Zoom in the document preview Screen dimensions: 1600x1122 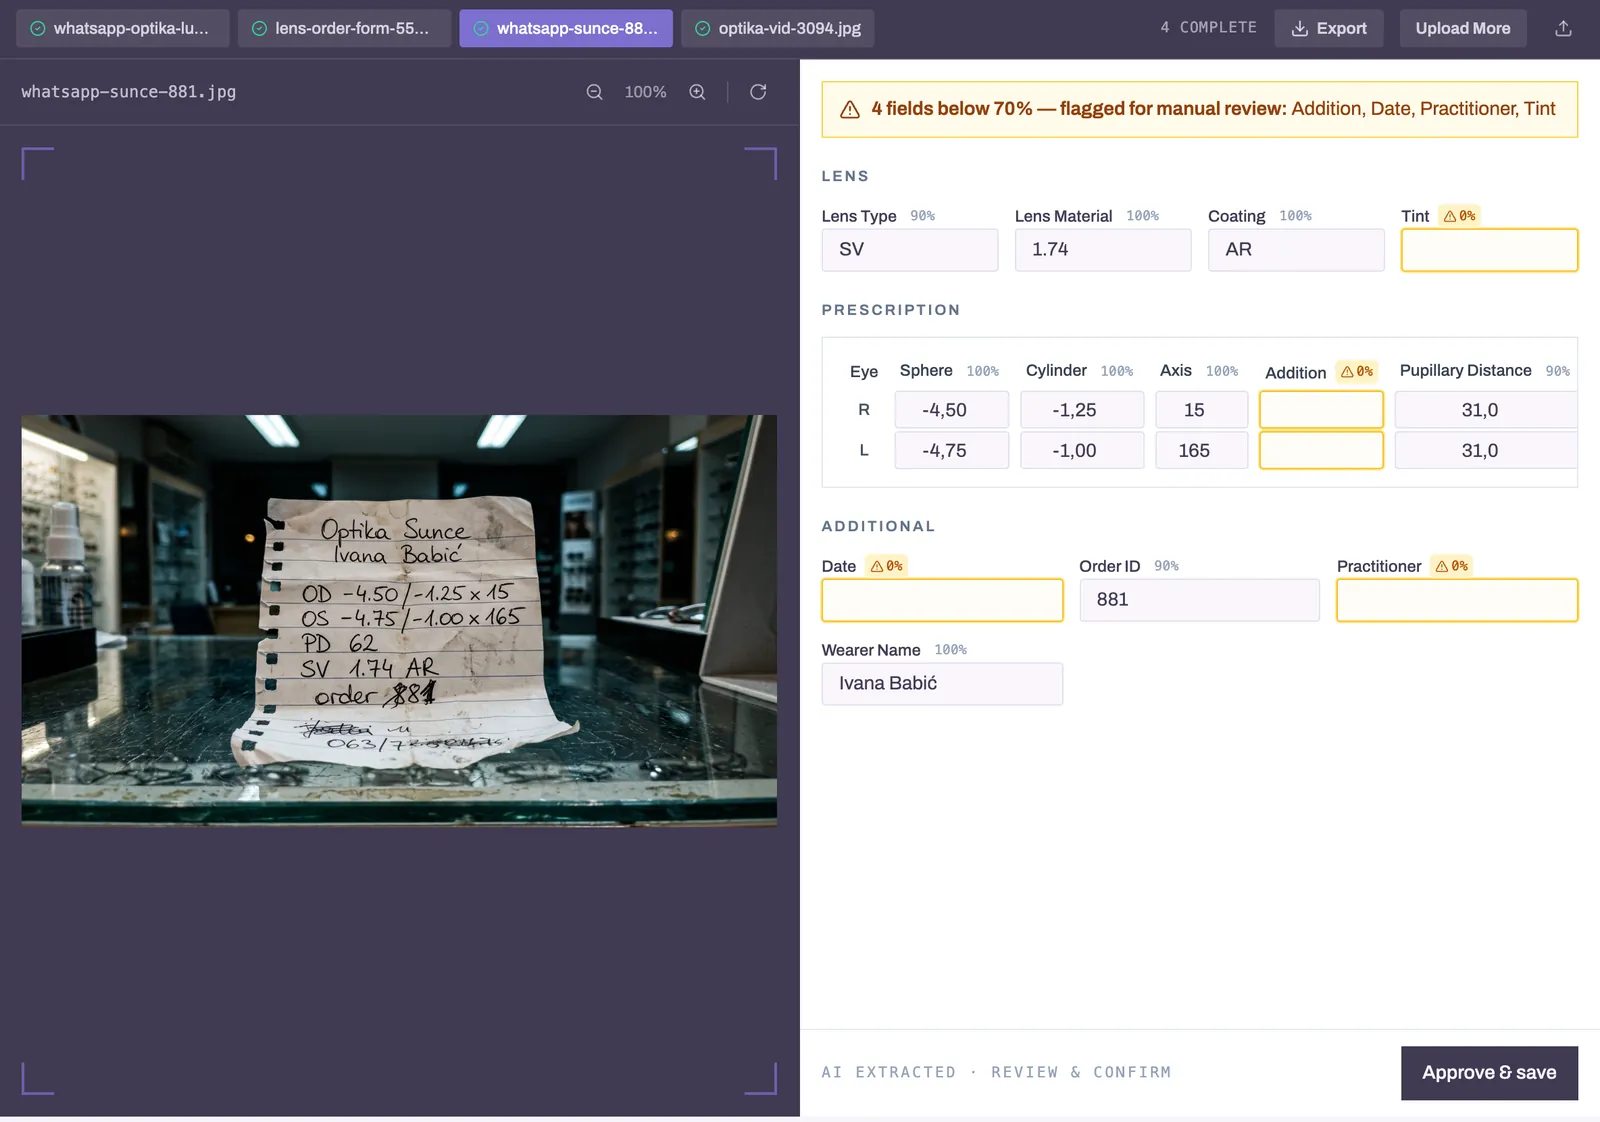[x=697, y=92]
